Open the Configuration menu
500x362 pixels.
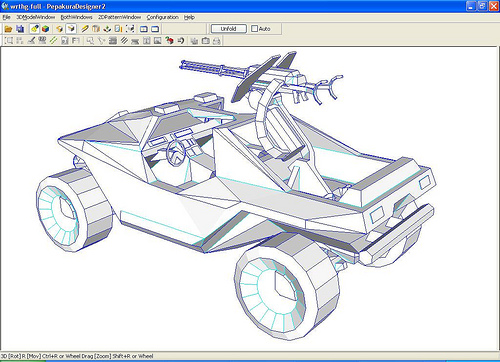click(x=163, y=17)
